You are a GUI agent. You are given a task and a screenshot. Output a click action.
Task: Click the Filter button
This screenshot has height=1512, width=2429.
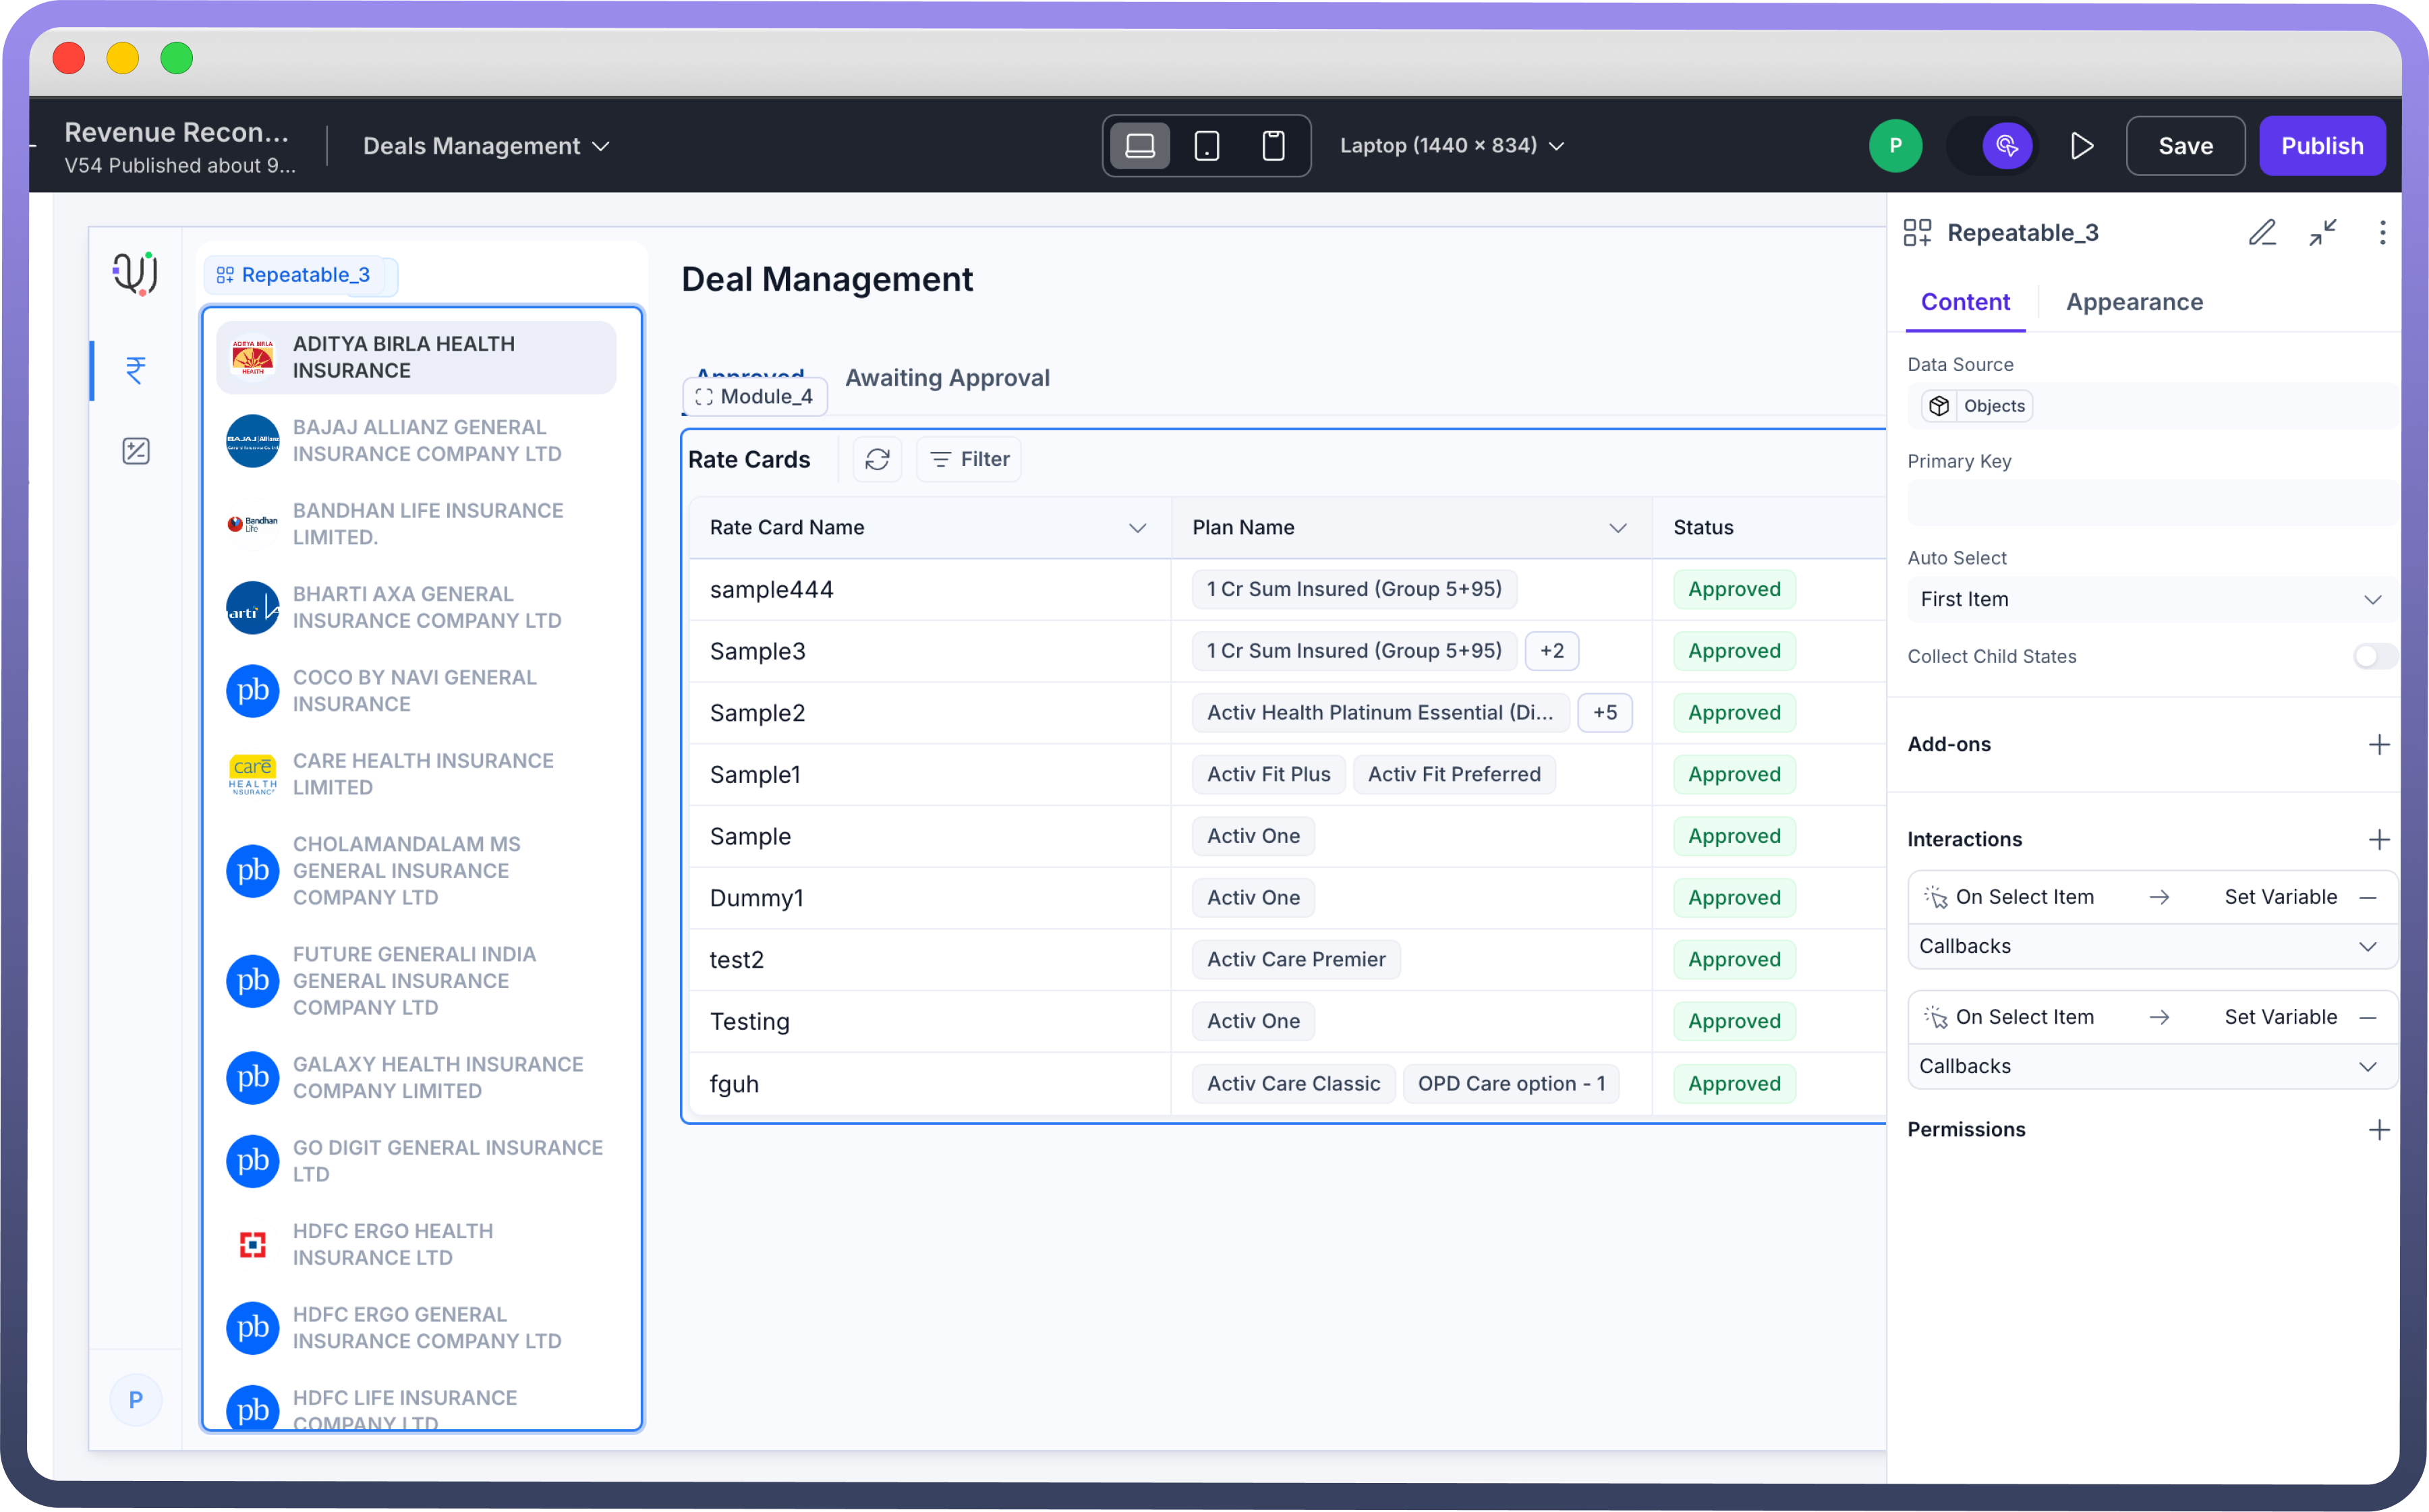click(969, 459)
